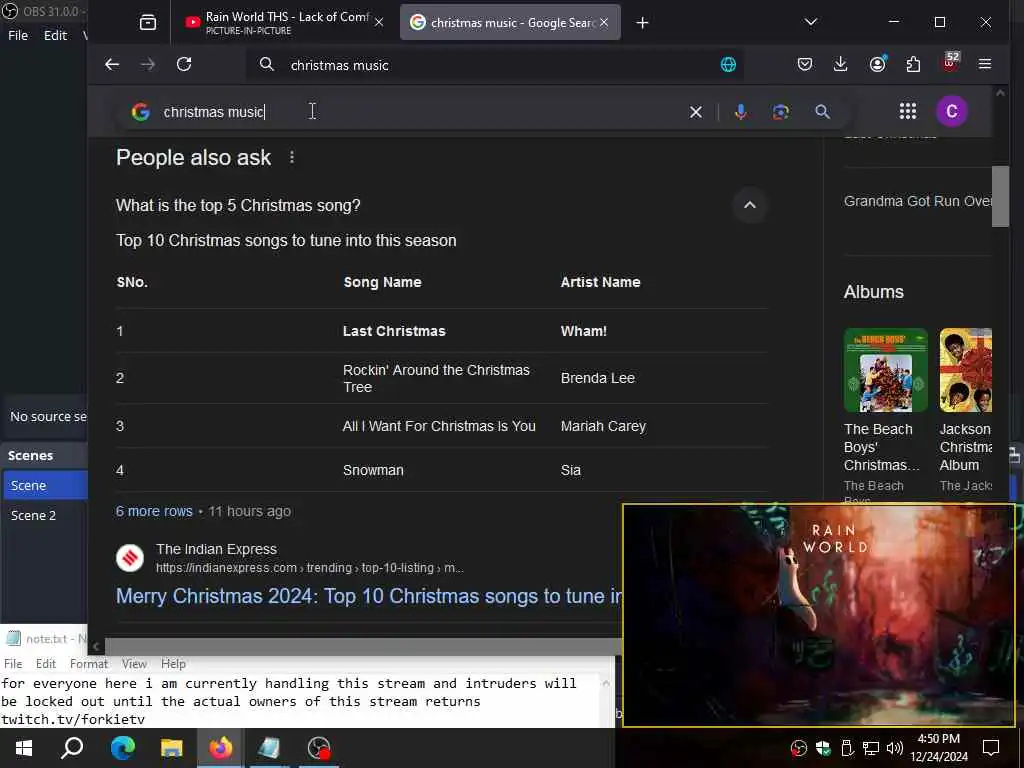Image resolution: width=1024 pixels, height=768 pixels.
Task: Open OBS Edit menu
Action: pos(55,35)
